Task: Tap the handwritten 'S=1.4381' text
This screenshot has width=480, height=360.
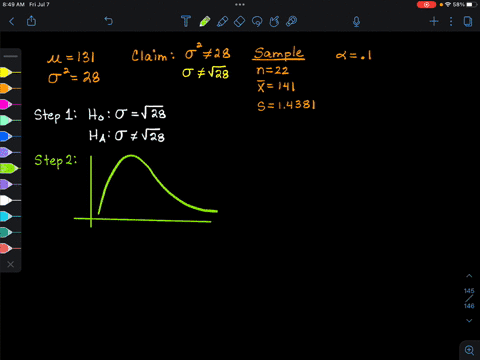Action: click(x=286, y=105)
